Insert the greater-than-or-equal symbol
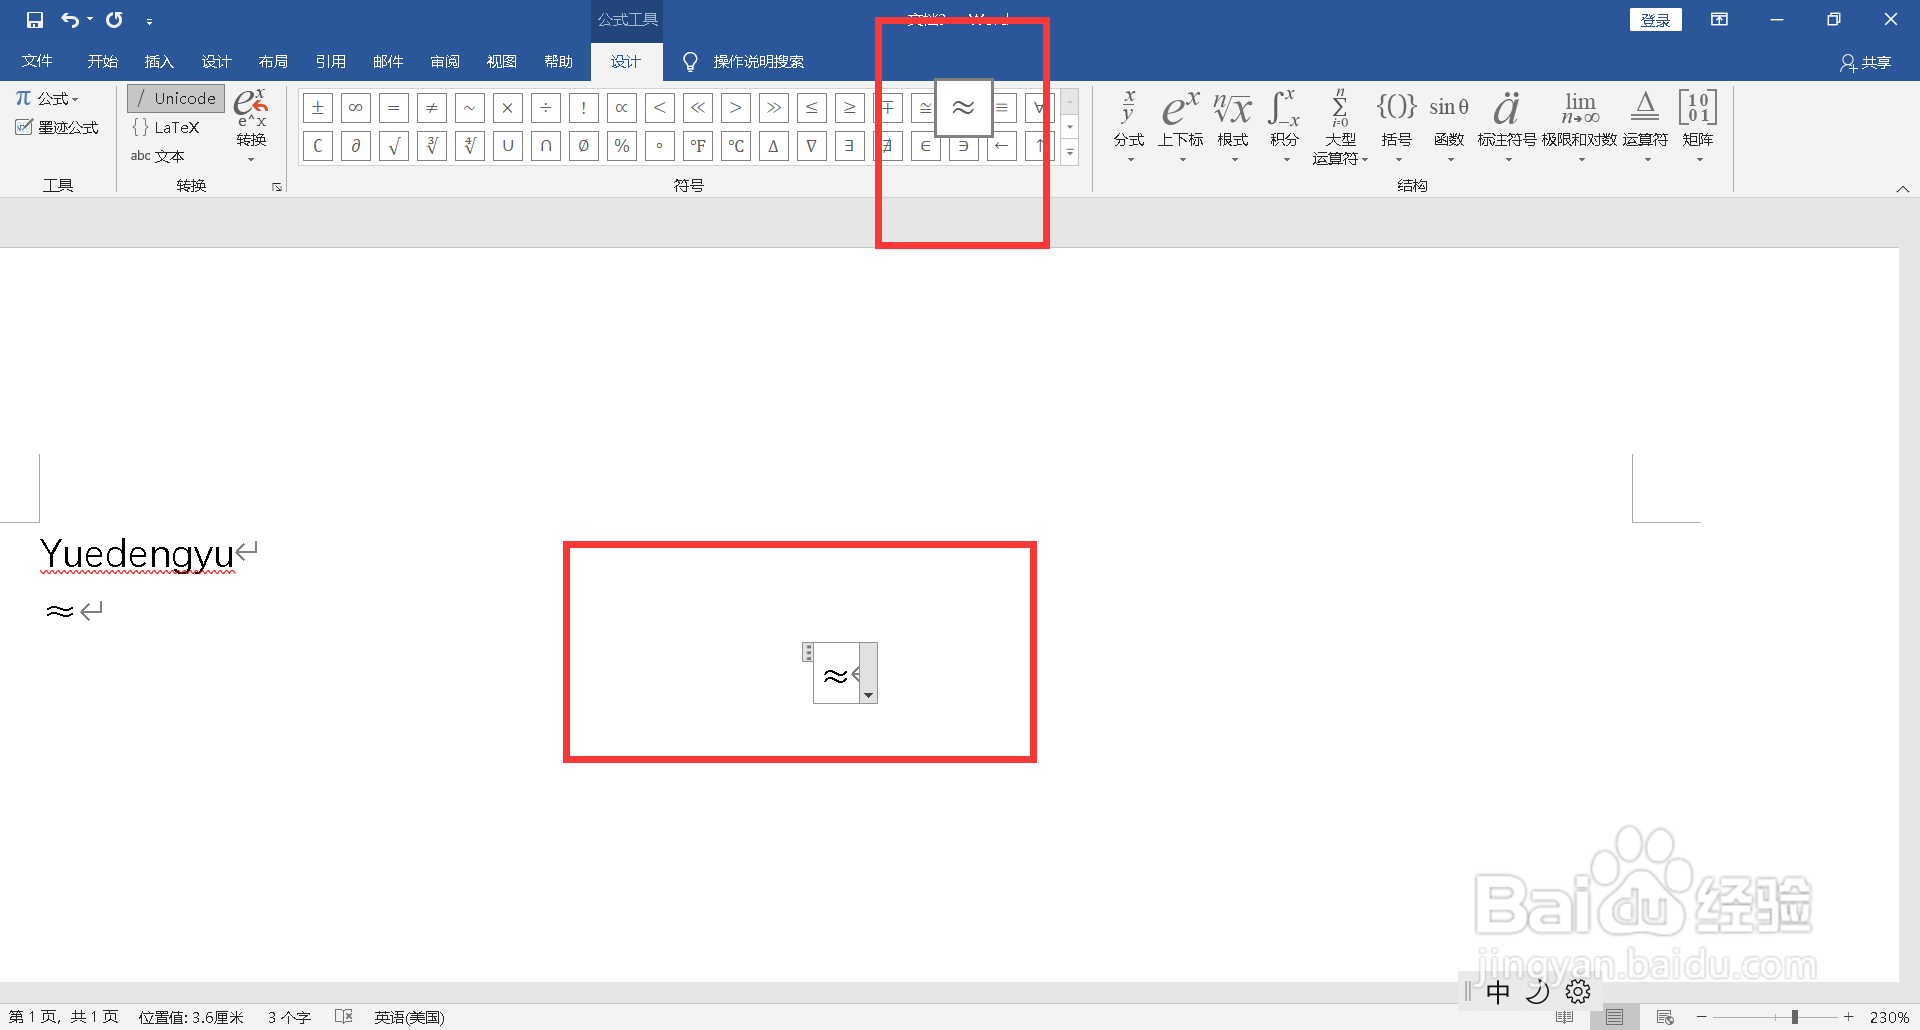The height and width of the screenshot is (1030, 1920). point(849,108)
